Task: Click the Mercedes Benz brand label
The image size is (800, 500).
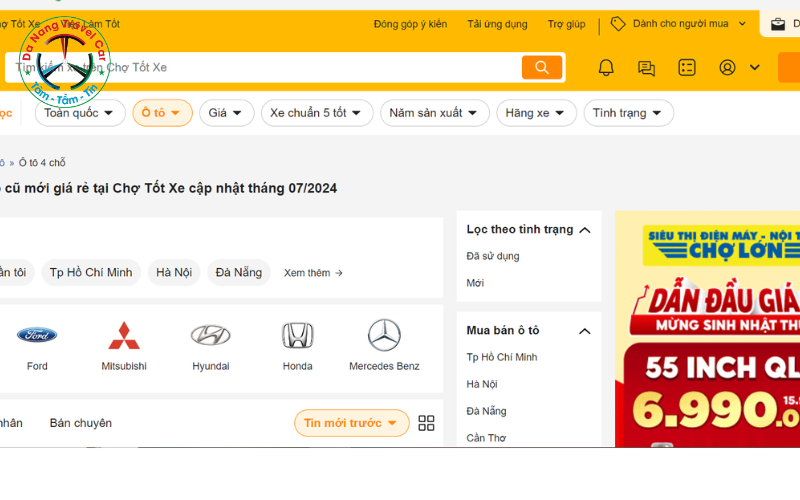Action: [x=384, y=366]
